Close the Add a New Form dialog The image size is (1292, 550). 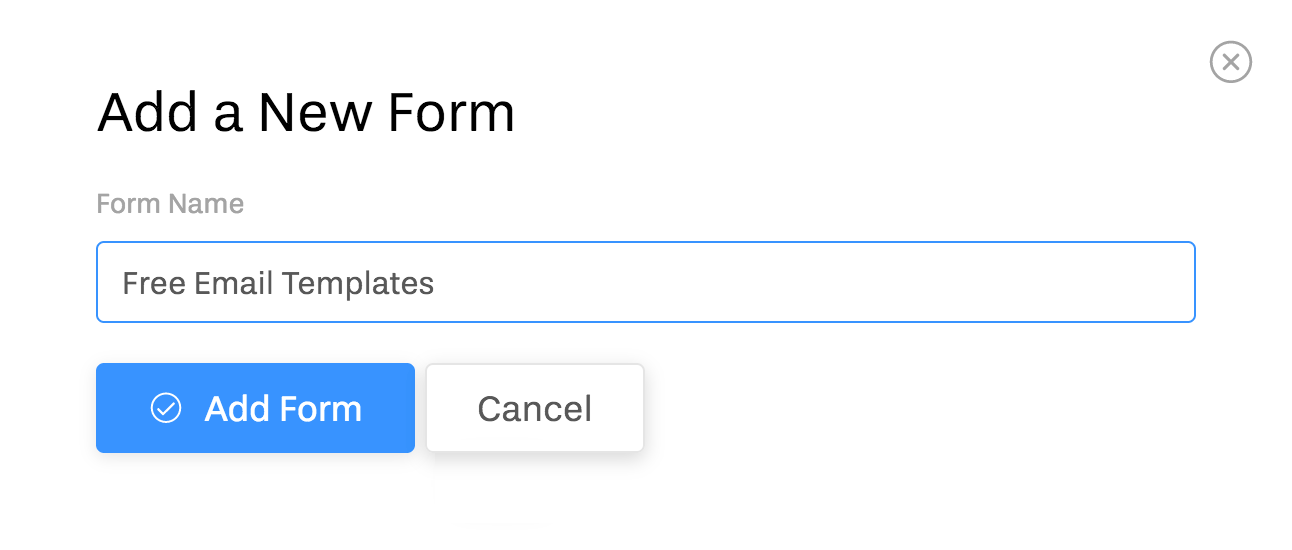click(x=1230, y=62)
